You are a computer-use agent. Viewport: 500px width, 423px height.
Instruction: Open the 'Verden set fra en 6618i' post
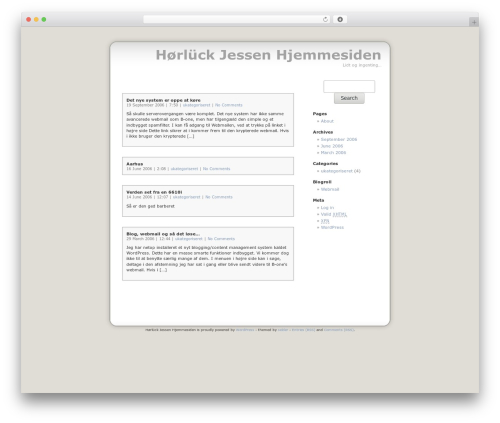click(154, 192)
